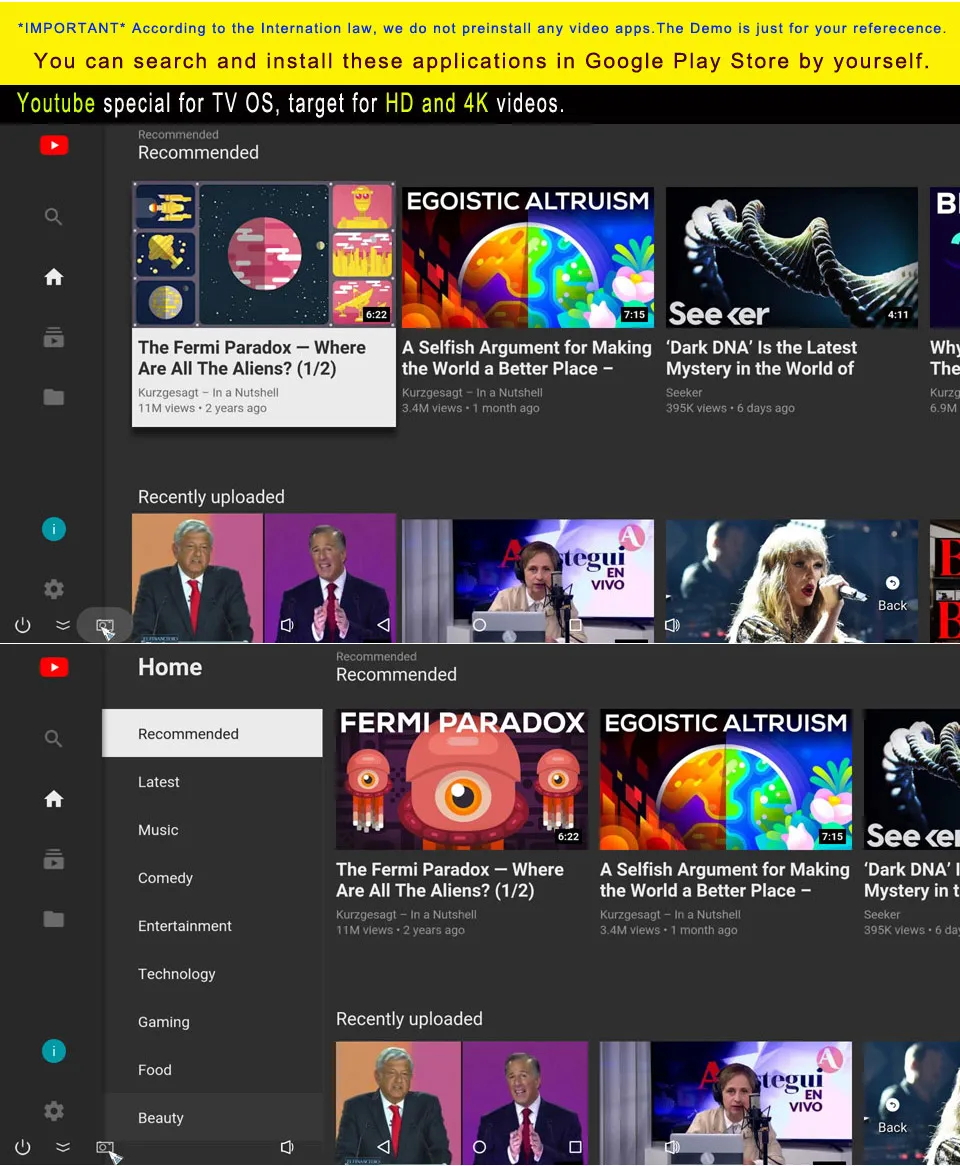Click the volume down icon in upper screenshot
The image size is (960, 1166).
(287, 625)
